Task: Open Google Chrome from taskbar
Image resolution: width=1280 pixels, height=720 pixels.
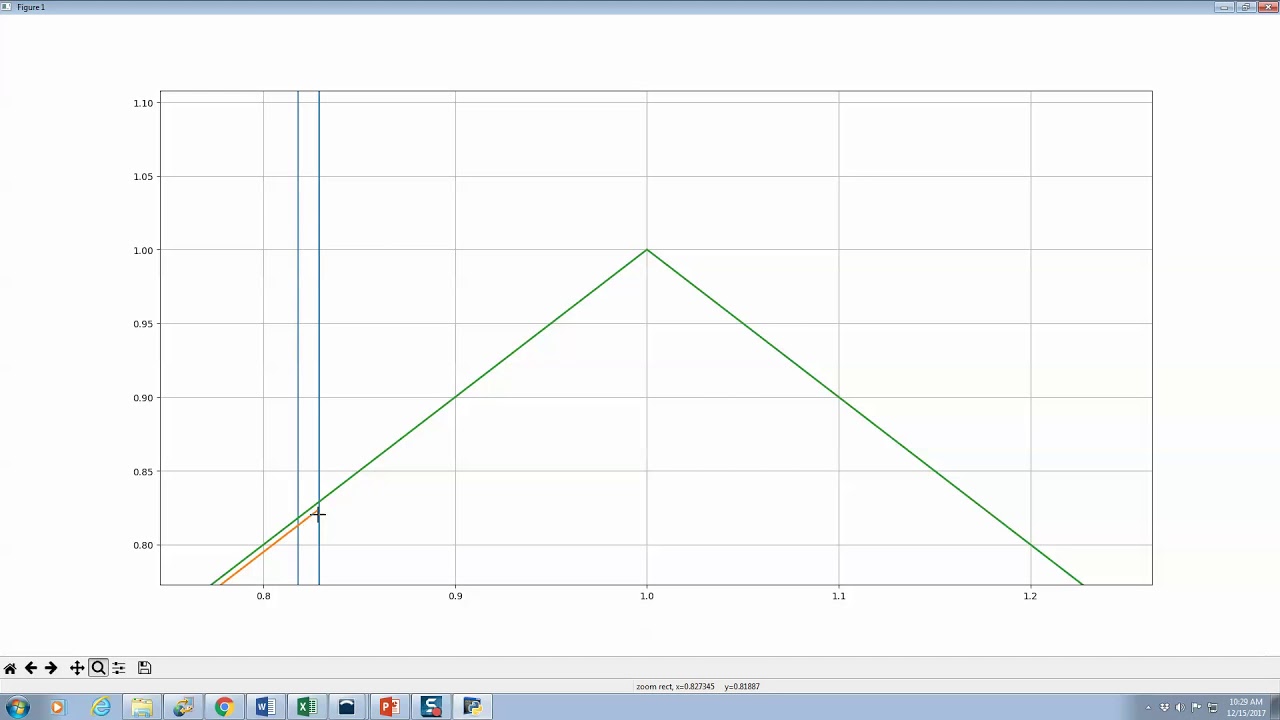Action: click(x=224, y=708)
